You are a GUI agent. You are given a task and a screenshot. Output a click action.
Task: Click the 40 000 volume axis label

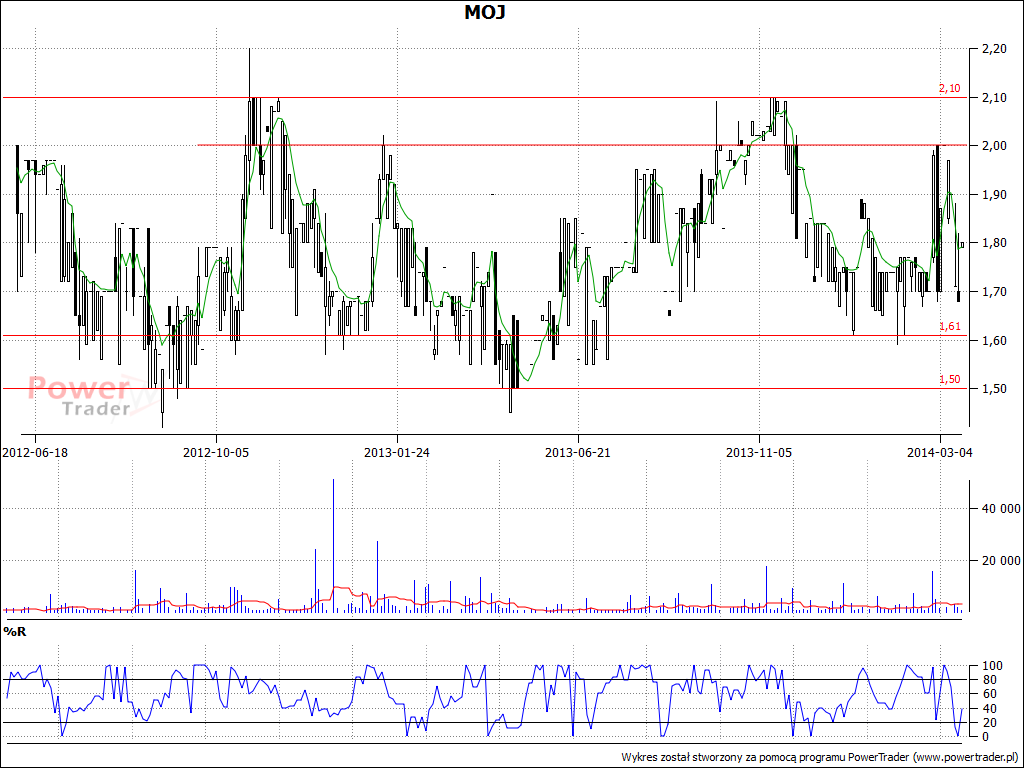(1000, 509)
